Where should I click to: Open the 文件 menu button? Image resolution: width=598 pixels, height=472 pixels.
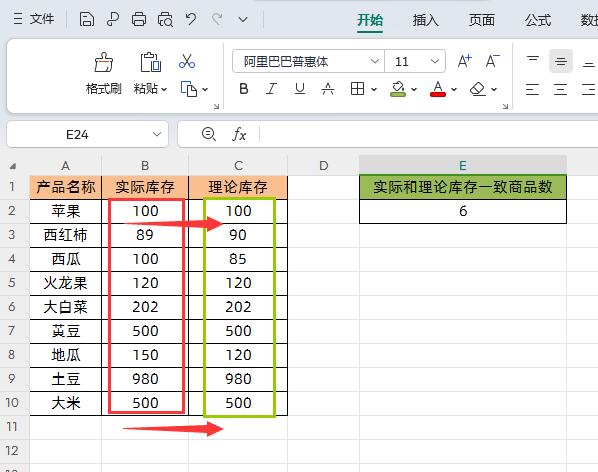pyautogui.click(x=34, y=19)
